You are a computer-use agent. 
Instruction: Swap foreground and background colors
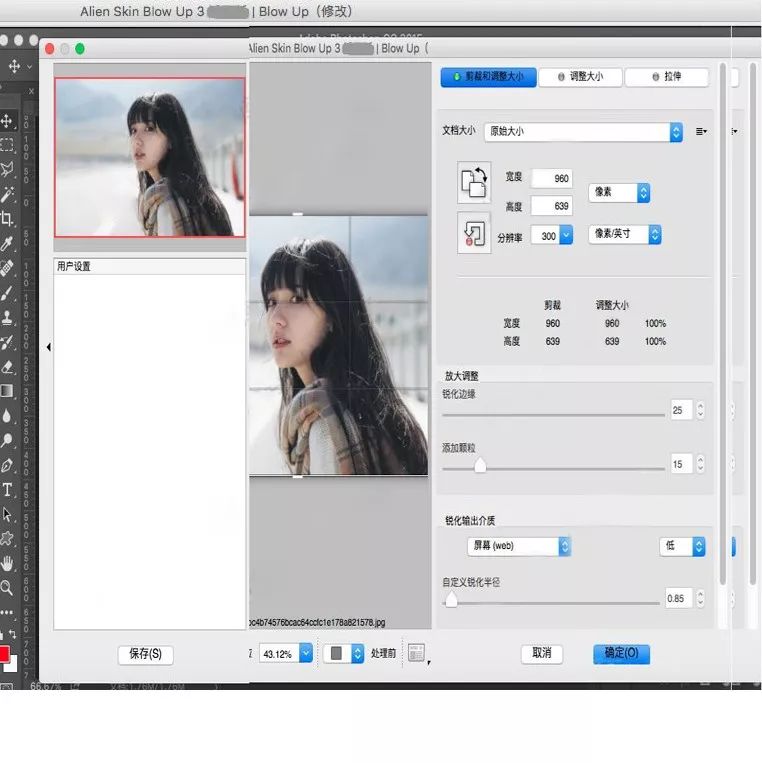click(x=13, y=634)
